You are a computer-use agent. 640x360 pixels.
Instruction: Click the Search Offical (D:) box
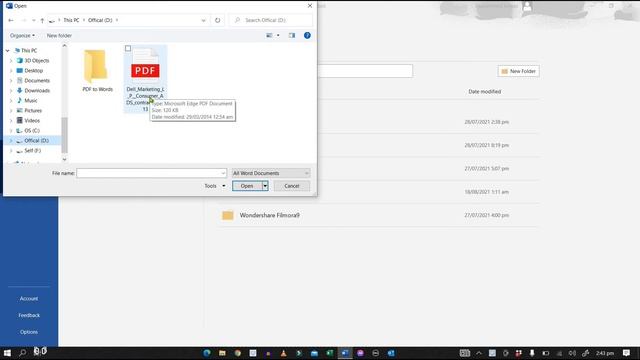[271, 20]
